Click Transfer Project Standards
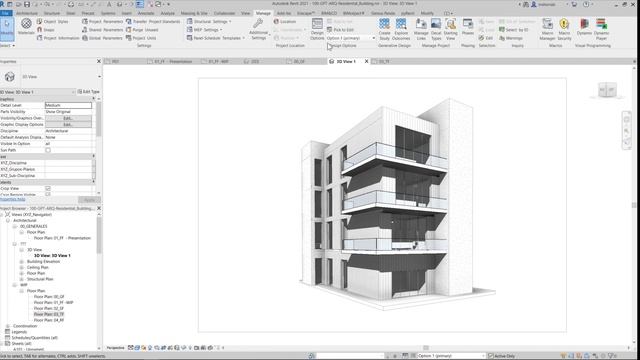The image size is (640, 360). coord(153,21)
